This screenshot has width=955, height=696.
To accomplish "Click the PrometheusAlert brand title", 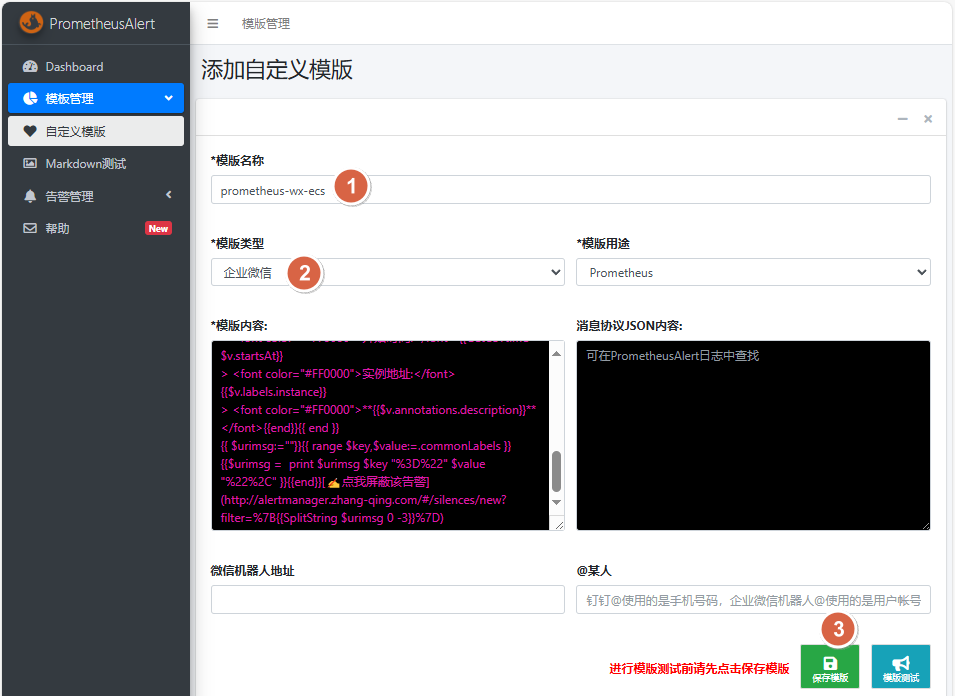I will click(102, 24).
